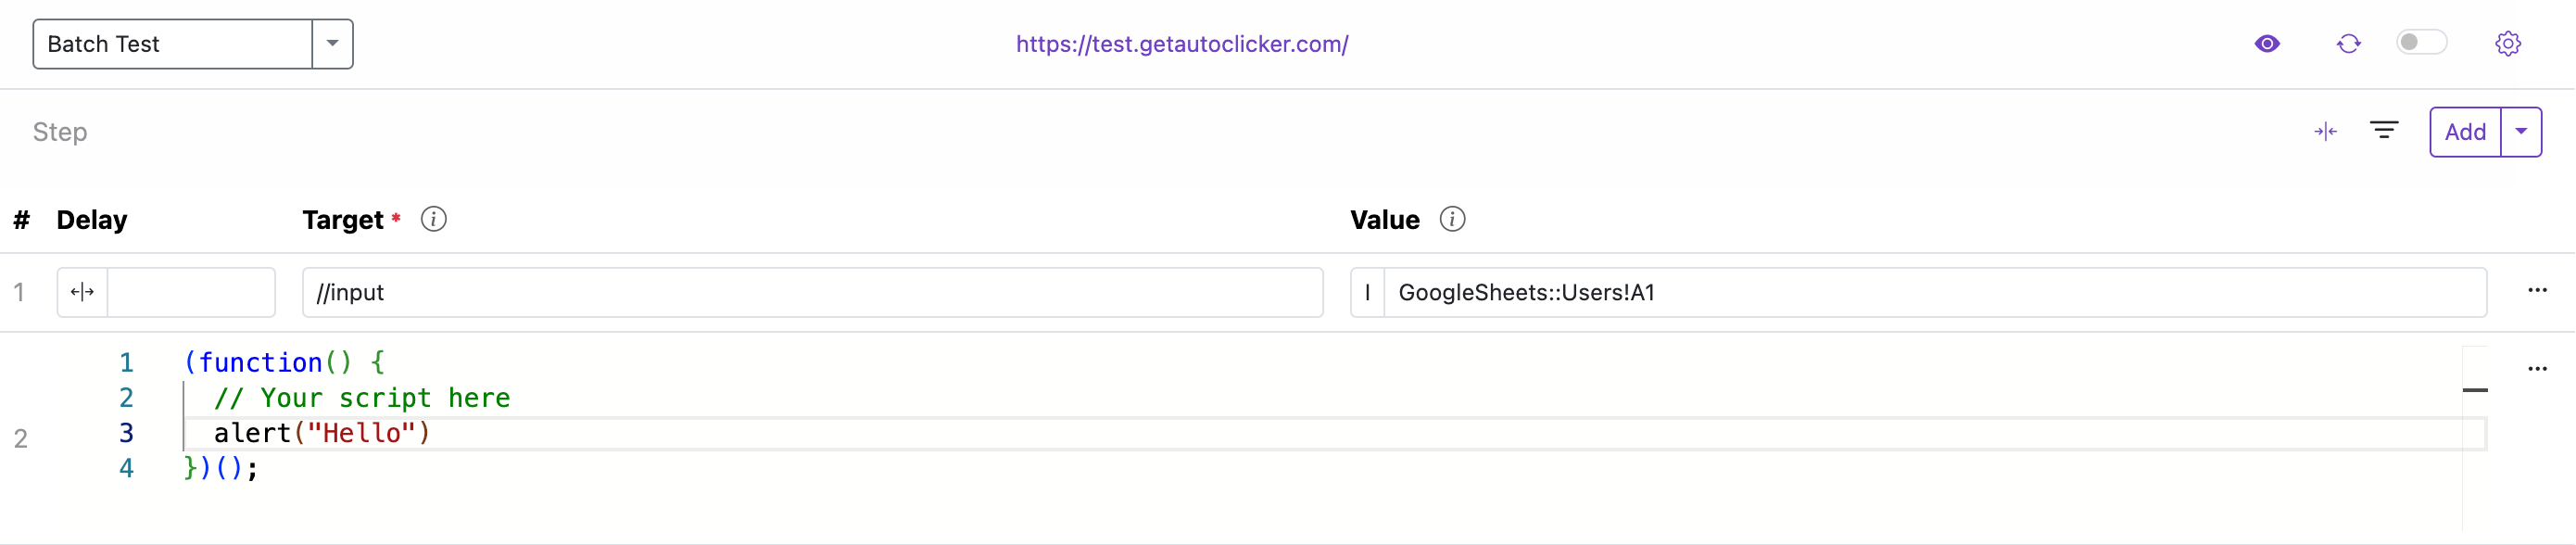Click the code editor scrollbar marker
This screenshot has width=2576, height=545.
click(2475, 390)
